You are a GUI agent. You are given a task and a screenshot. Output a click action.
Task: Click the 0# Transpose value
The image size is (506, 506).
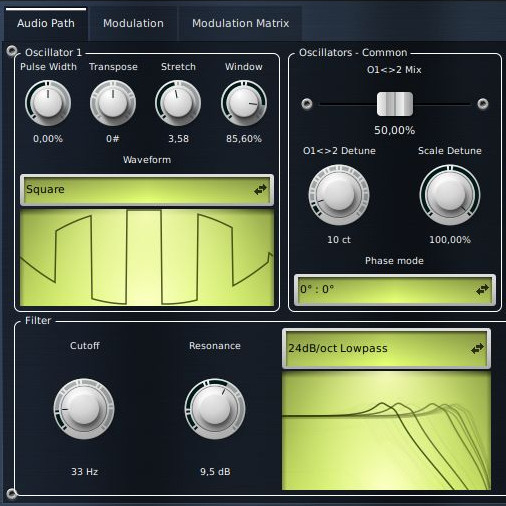[113, 139]
